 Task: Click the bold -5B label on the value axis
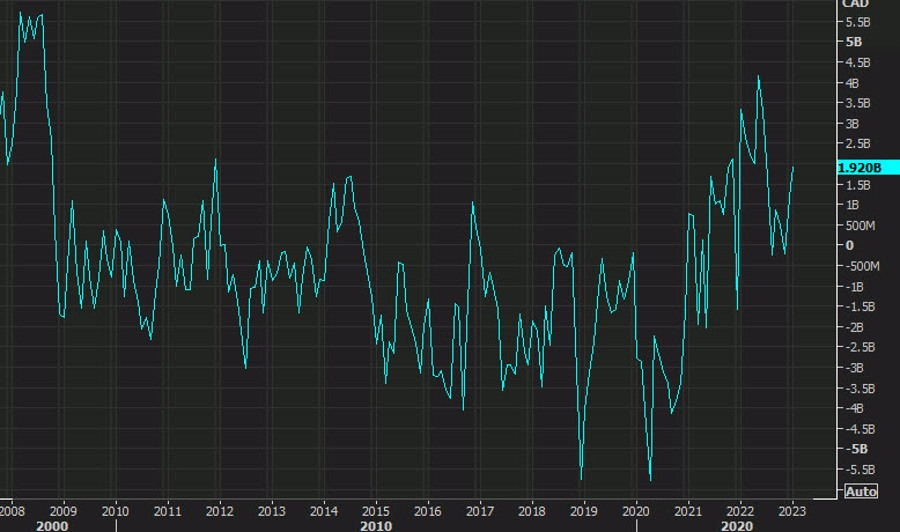[857, 449]
